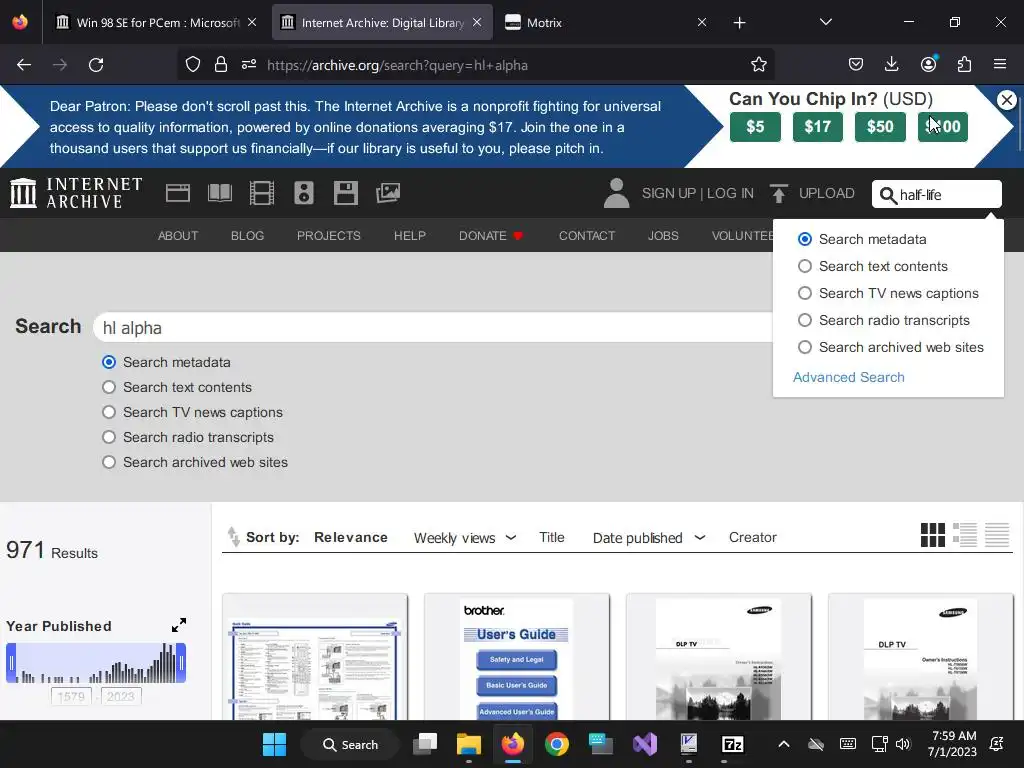Select Search TV news captions in dropdown panel
This screenshot has width=1024, height=768.
coord(805,293)
